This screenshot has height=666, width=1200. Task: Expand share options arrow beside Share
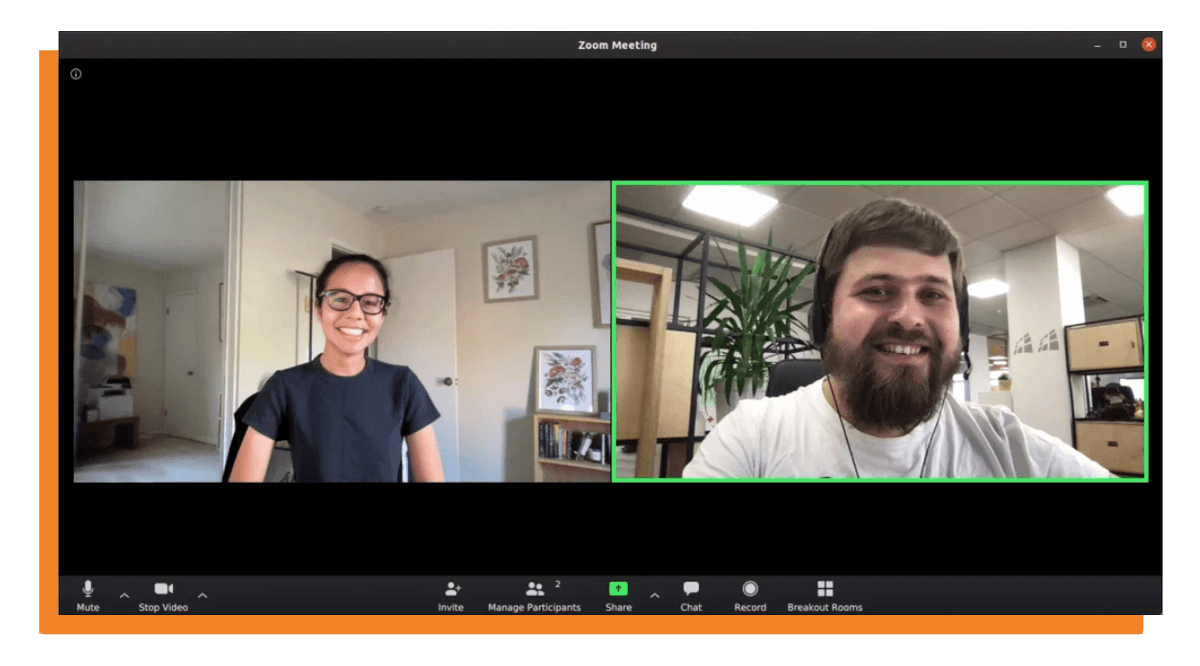pyautogui.click(x=654, y=596)
